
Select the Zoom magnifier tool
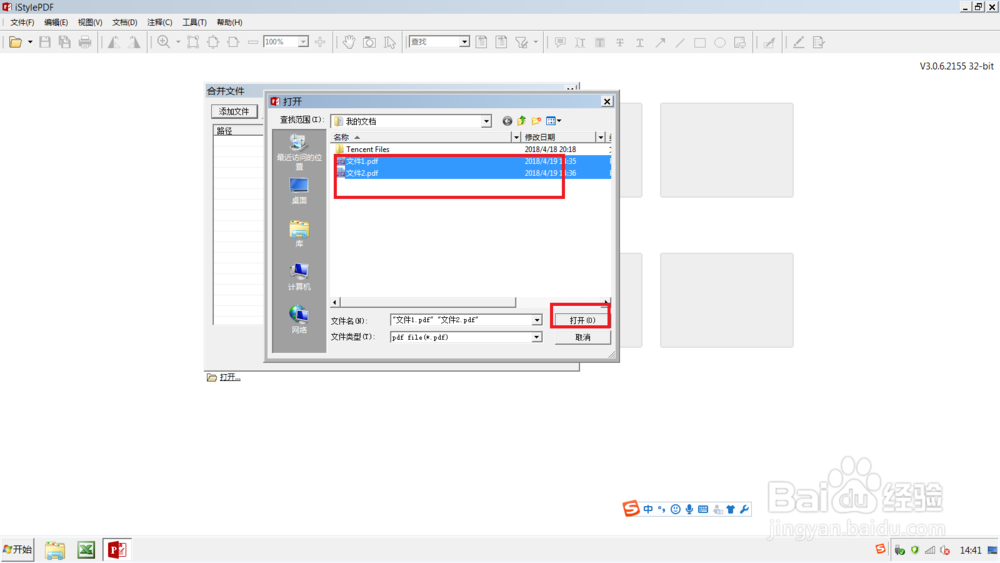164,43
